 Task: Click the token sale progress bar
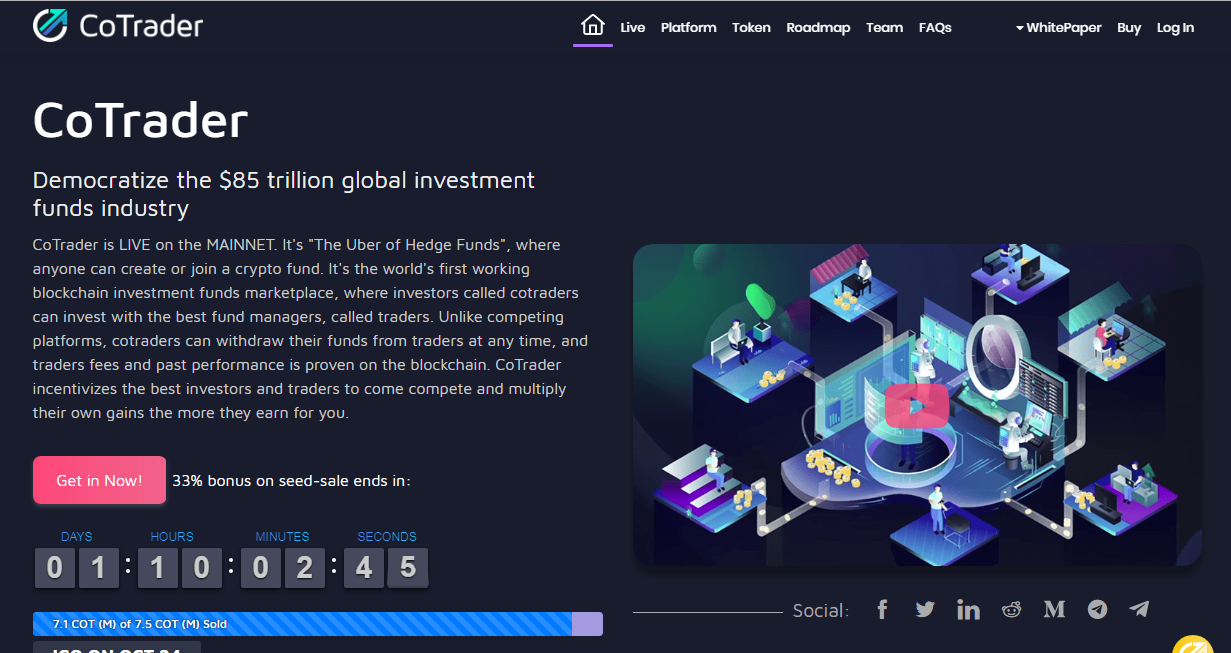coord(318,624)
